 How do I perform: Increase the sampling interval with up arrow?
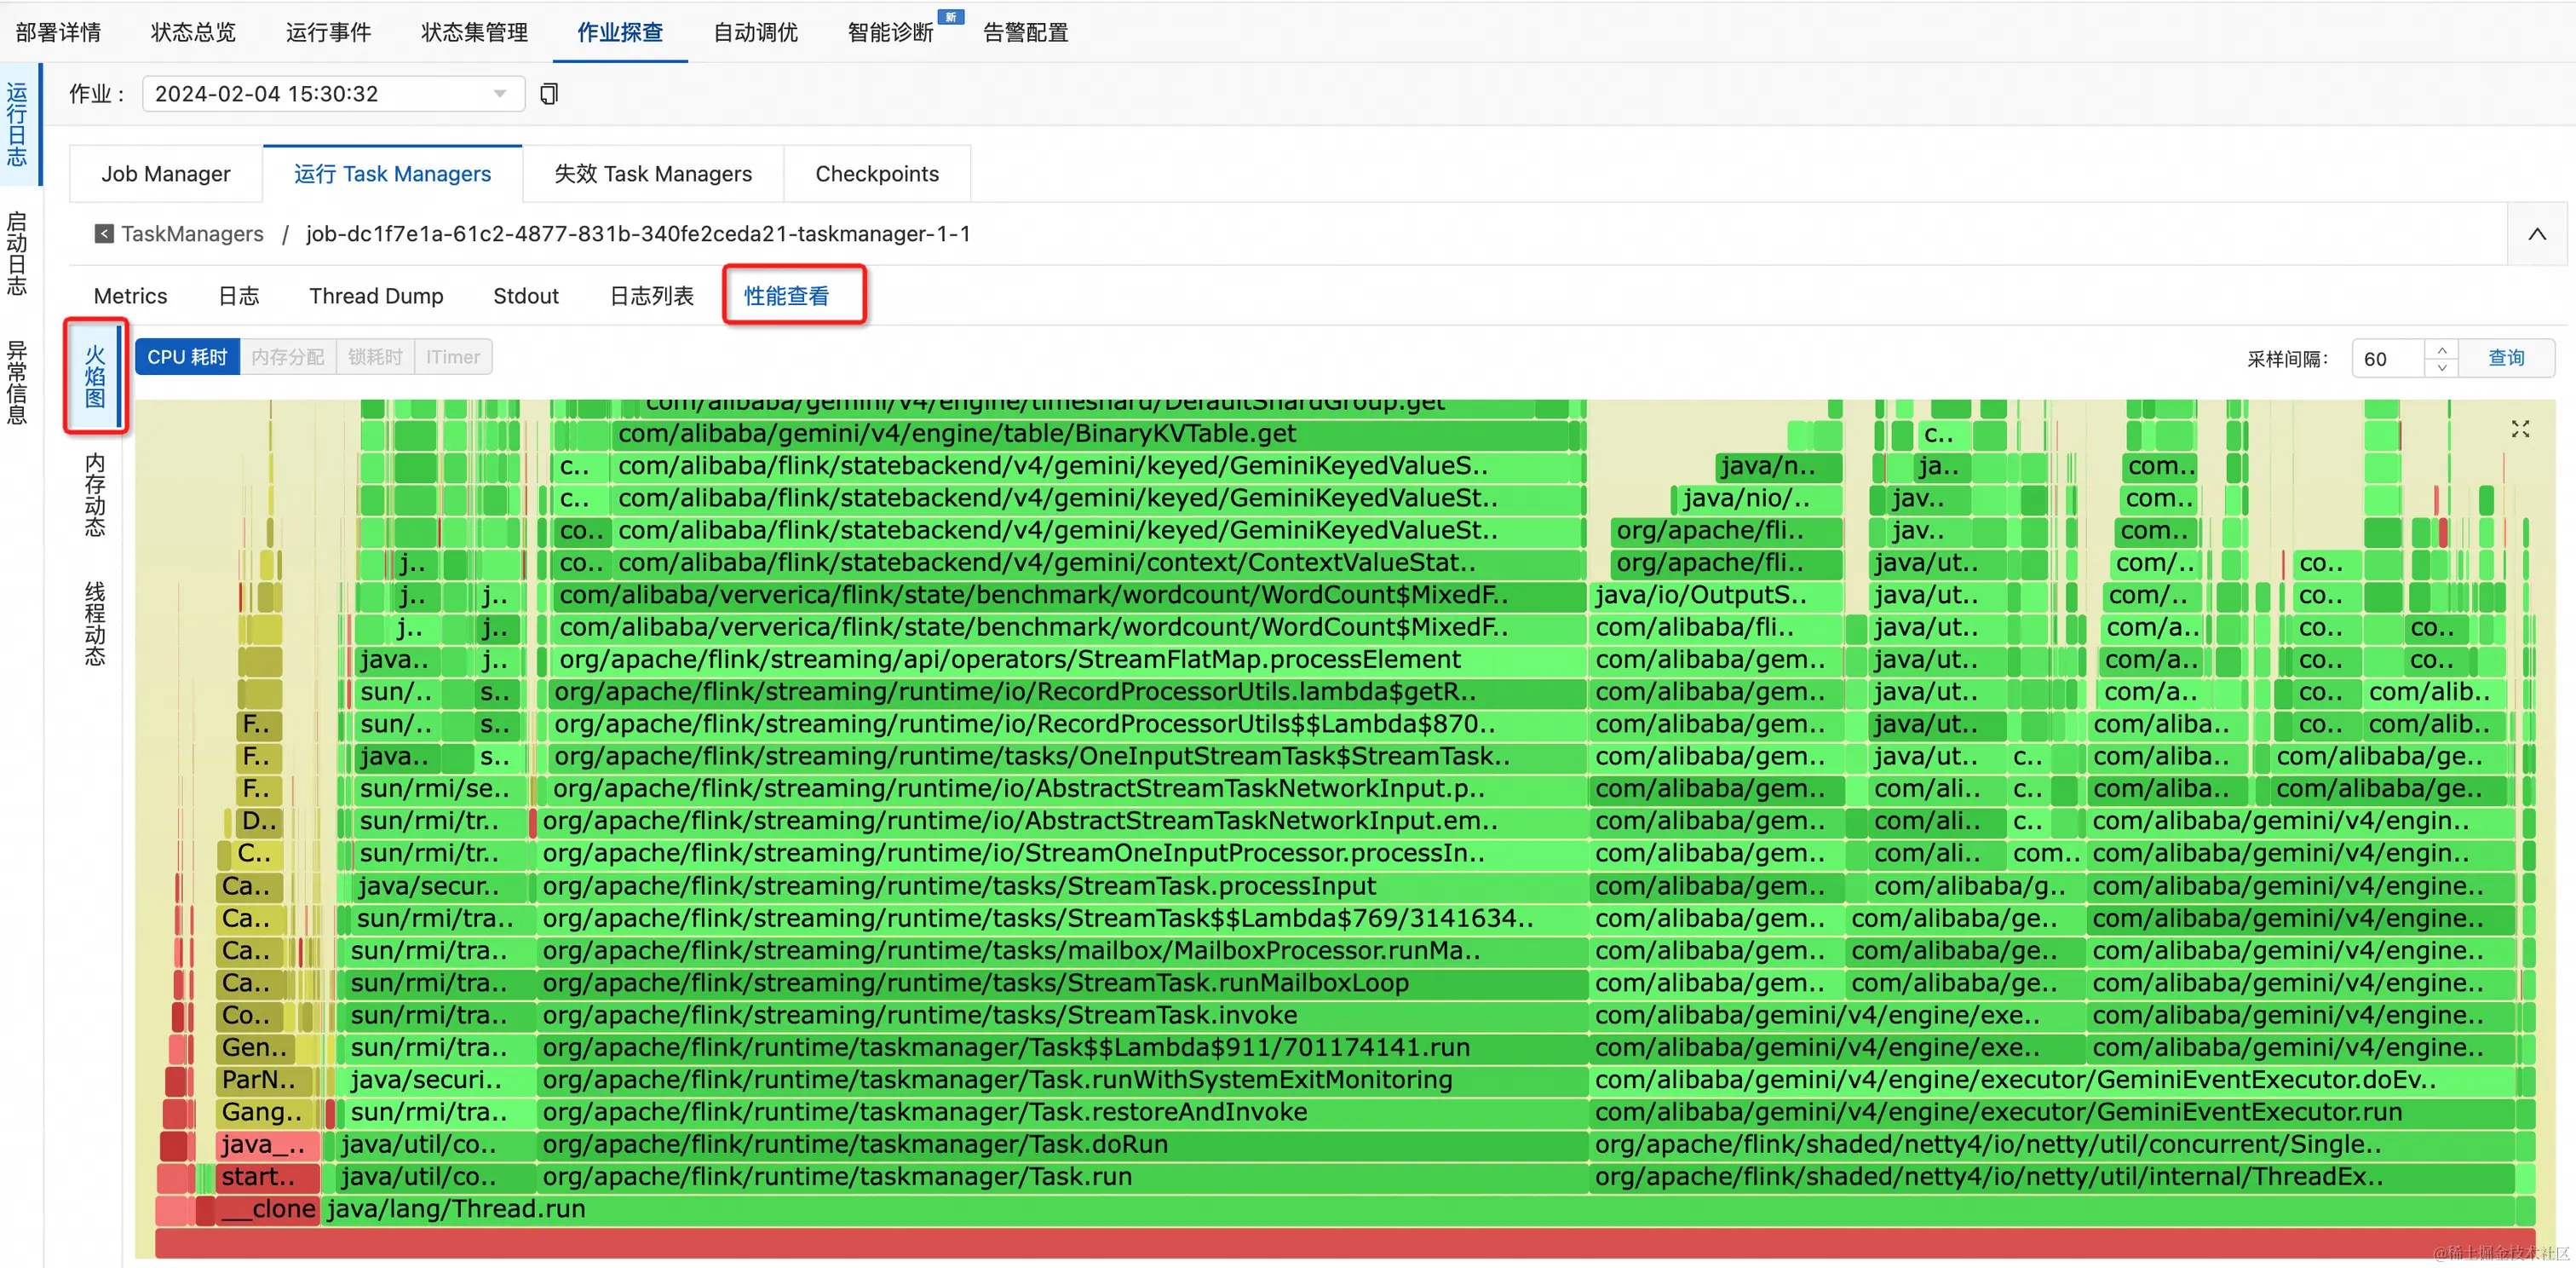point(2441,349)
